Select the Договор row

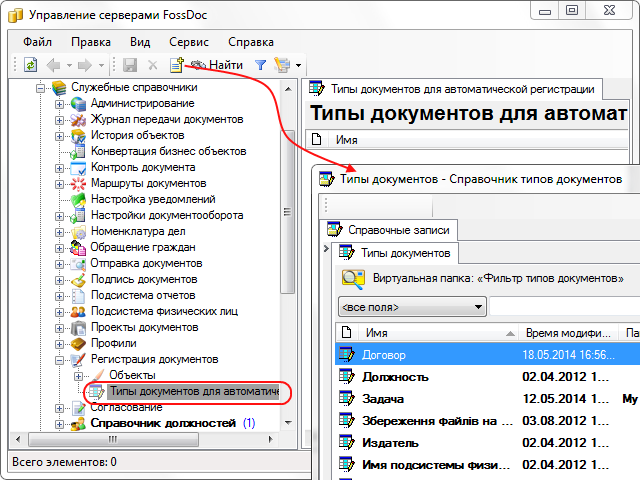(487, 354)
